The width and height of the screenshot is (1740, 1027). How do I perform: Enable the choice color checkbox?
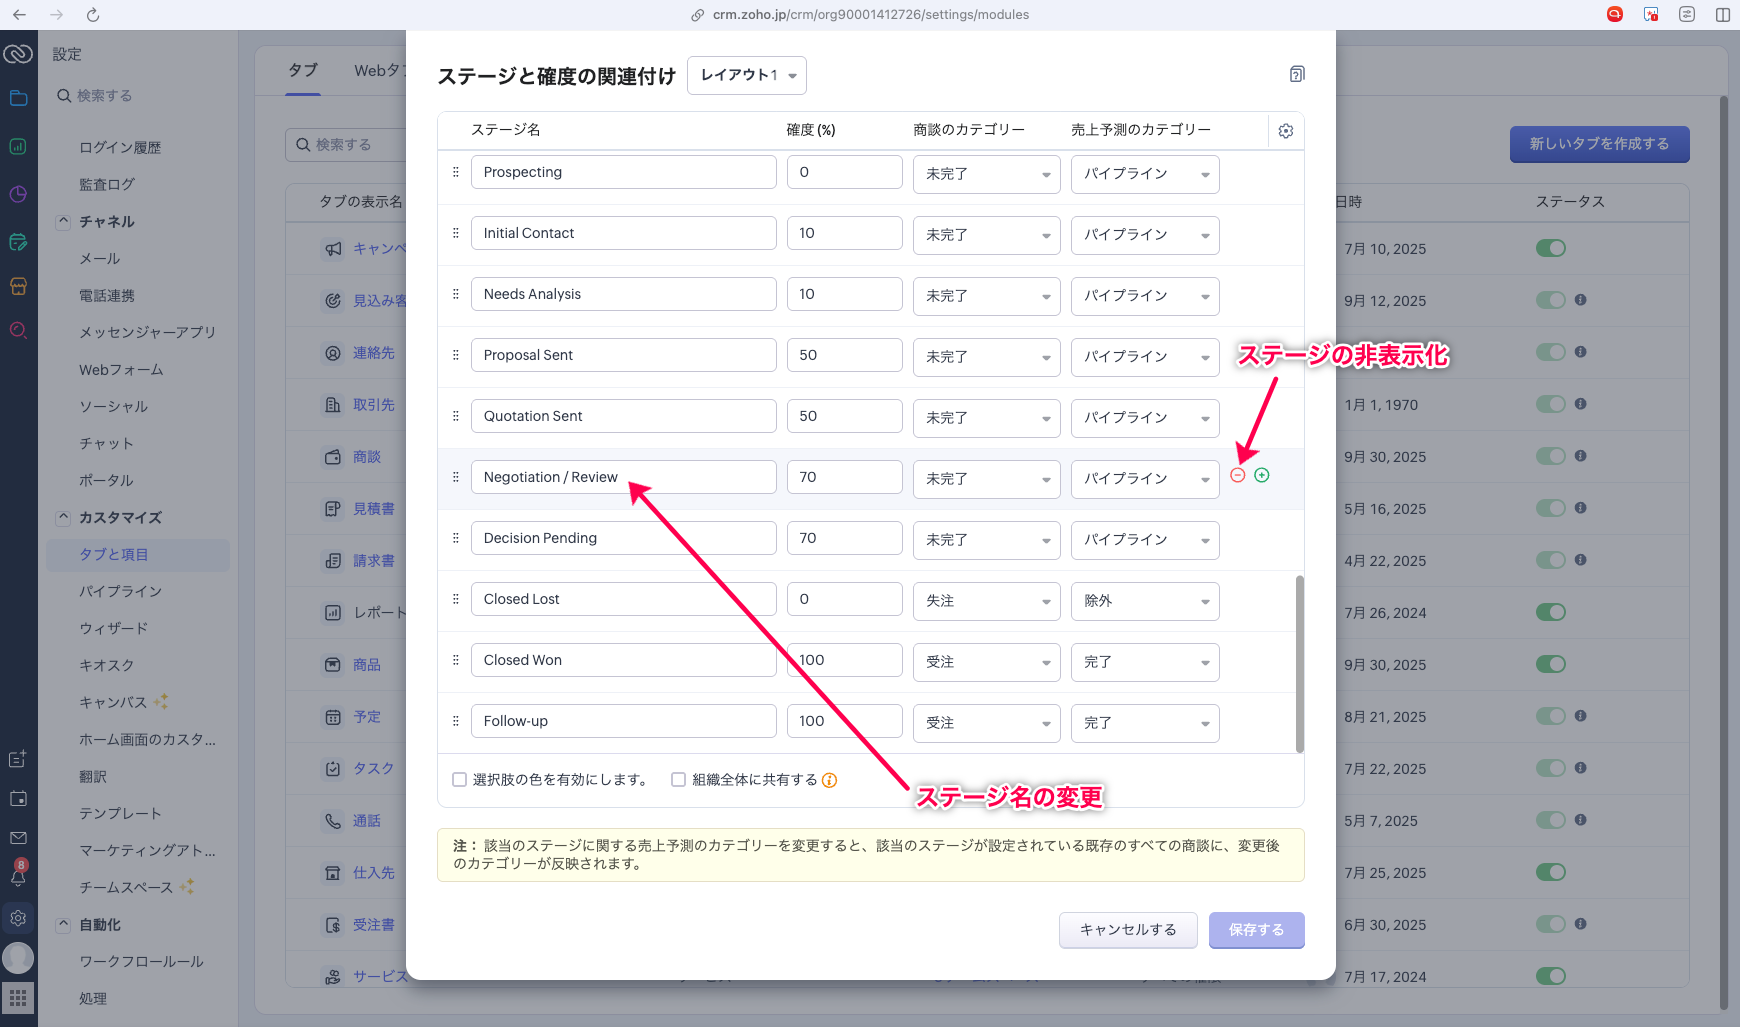tap(460, 780)
